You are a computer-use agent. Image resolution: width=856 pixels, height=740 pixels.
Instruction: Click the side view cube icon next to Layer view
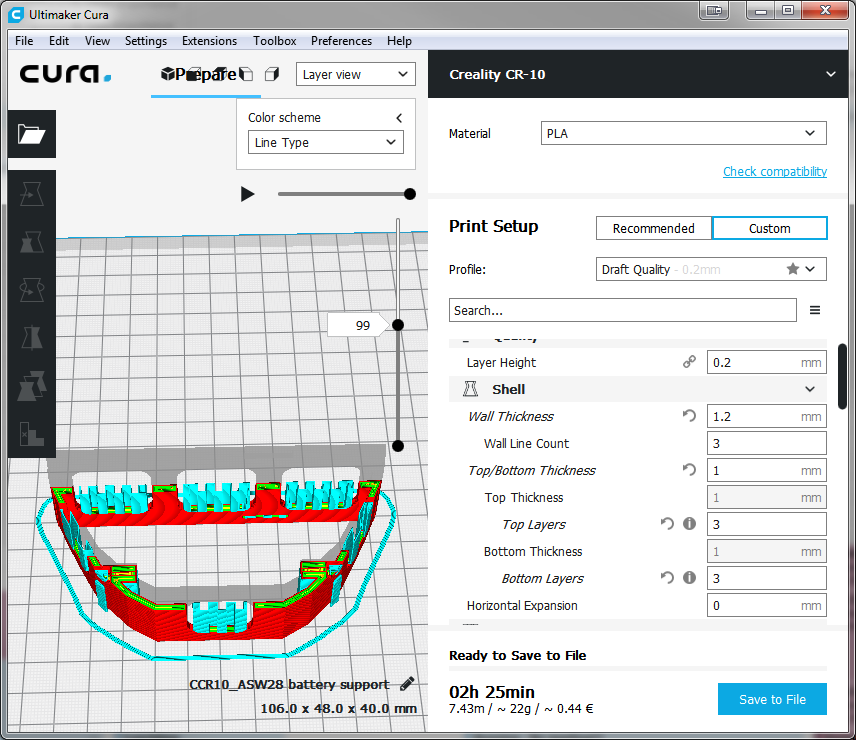272,74
